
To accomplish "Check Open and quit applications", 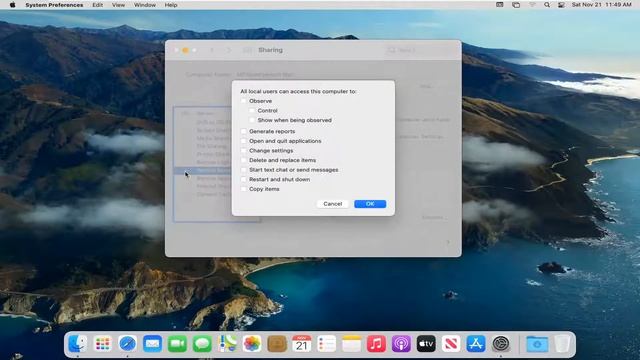I will click(x=244, y=141).
